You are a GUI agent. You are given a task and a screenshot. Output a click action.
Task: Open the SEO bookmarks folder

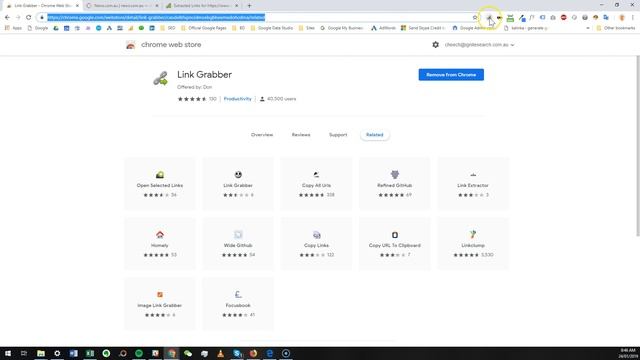click(167, 28)
